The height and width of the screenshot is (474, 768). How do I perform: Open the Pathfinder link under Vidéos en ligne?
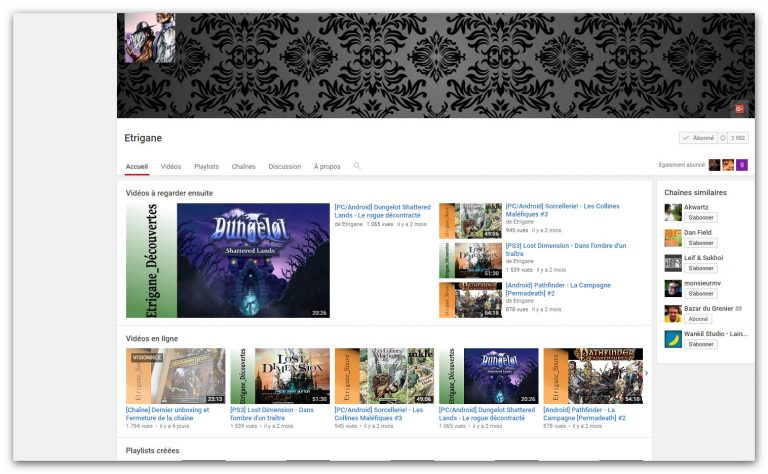[x=584, y=414]
